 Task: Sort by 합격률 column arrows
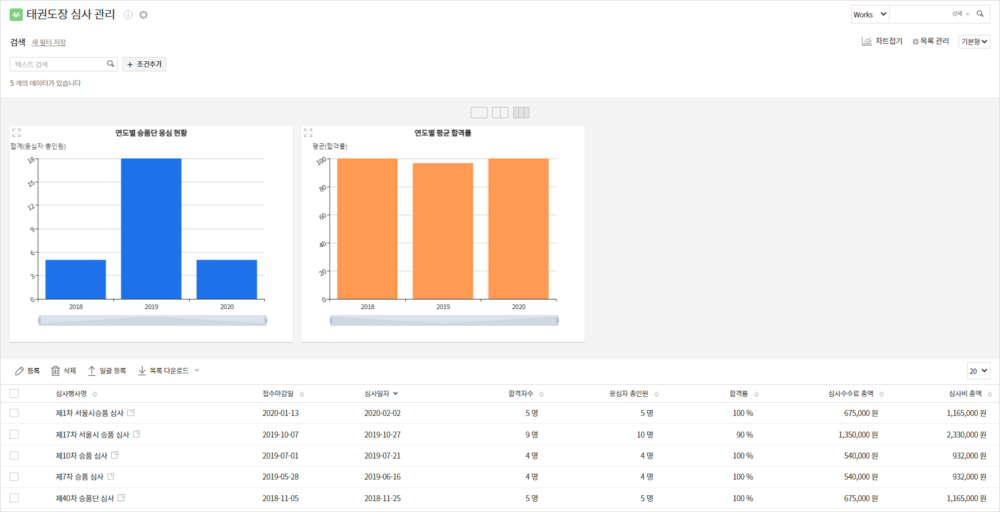click(x=756, y=394)
